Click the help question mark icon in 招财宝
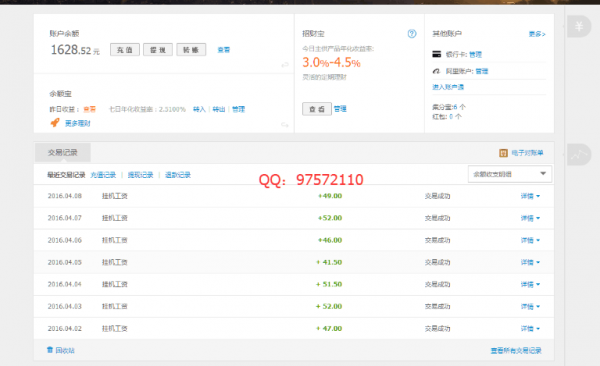The height and width of the screenshot is (366, 600). coord(412,34)
